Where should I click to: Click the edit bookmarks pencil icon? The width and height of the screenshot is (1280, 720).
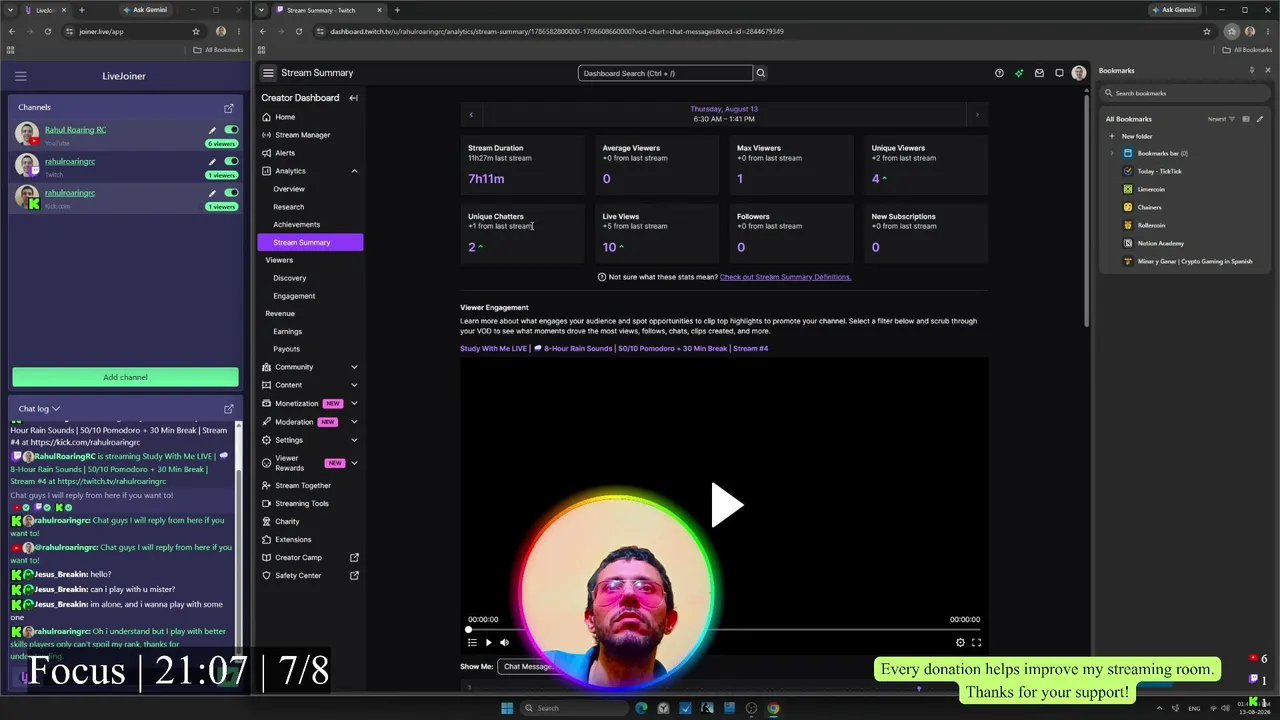coord(1260,119)
